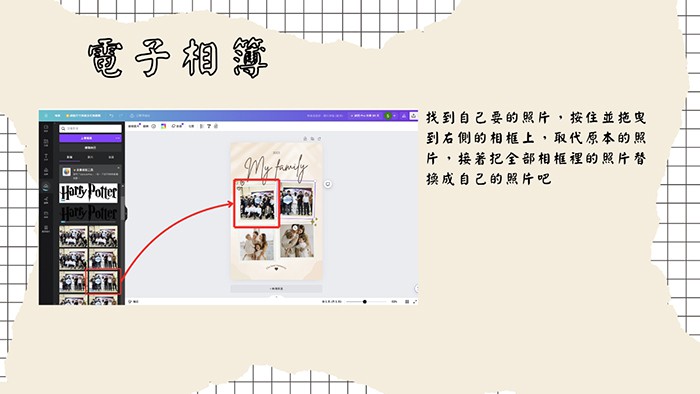Select top-right group photo frame on canvas
This screenshot has width=700, height=394.
click(298, 200)
